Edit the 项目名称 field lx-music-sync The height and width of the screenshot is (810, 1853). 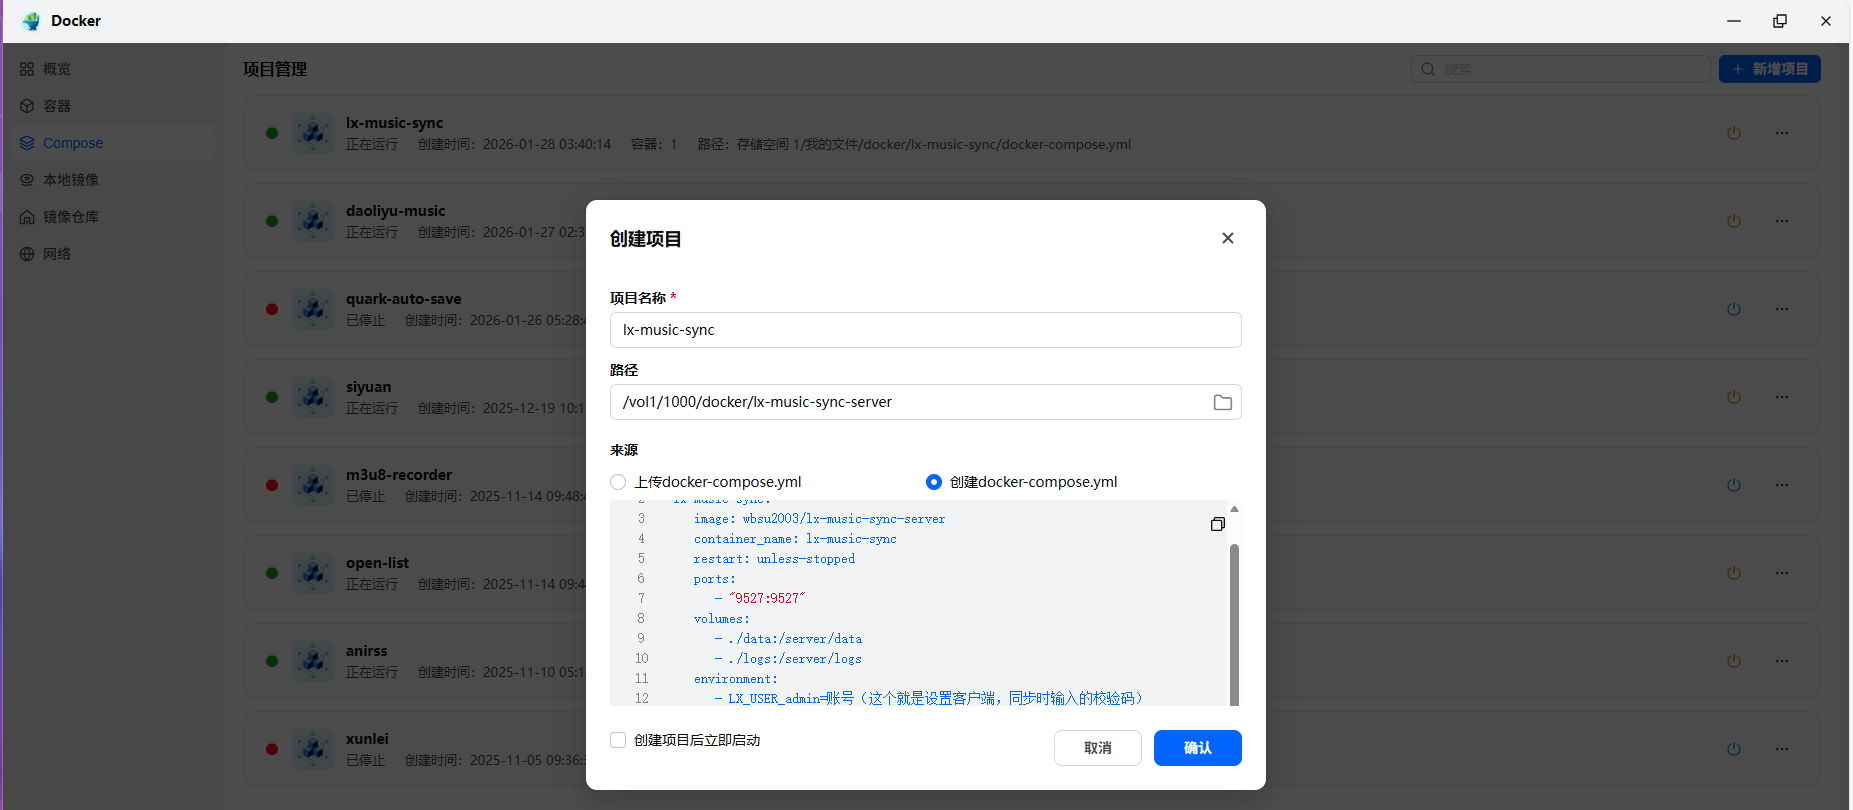point(925,330)
